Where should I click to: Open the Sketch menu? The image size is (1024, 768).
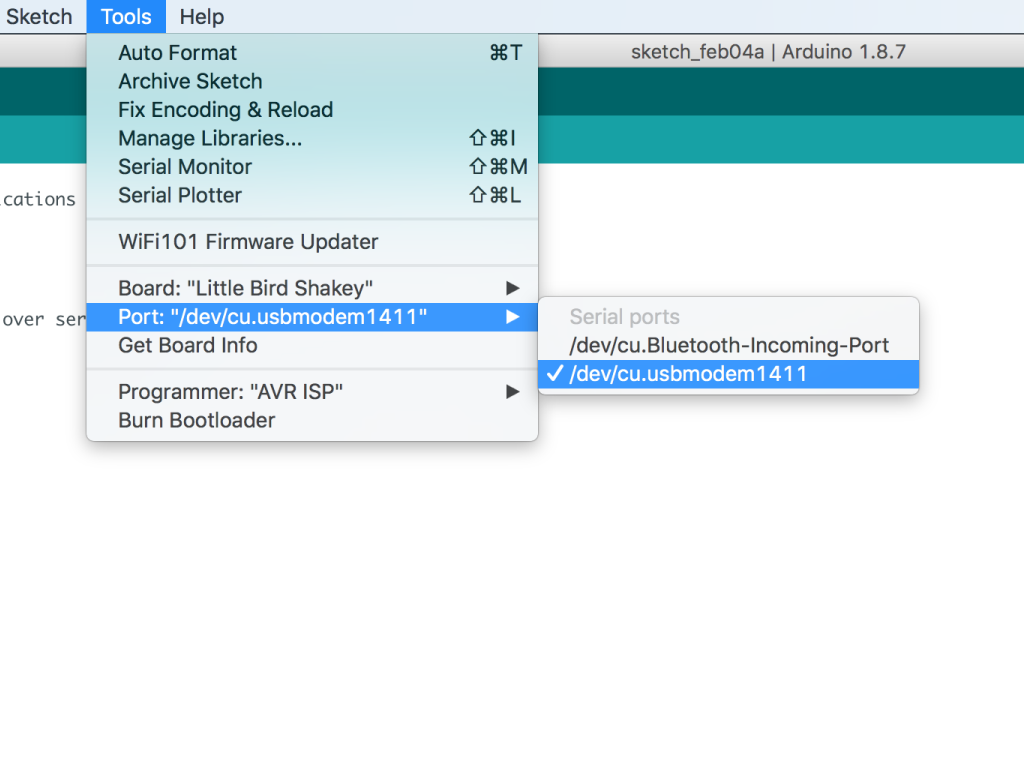39,16
